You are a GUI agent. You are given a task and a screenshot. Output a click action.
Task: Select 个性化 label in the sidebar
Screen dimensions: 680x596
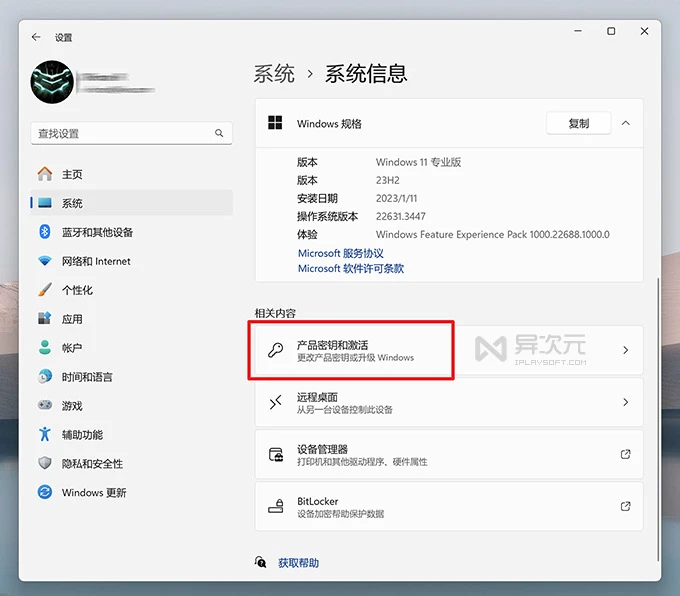(77, 290)
